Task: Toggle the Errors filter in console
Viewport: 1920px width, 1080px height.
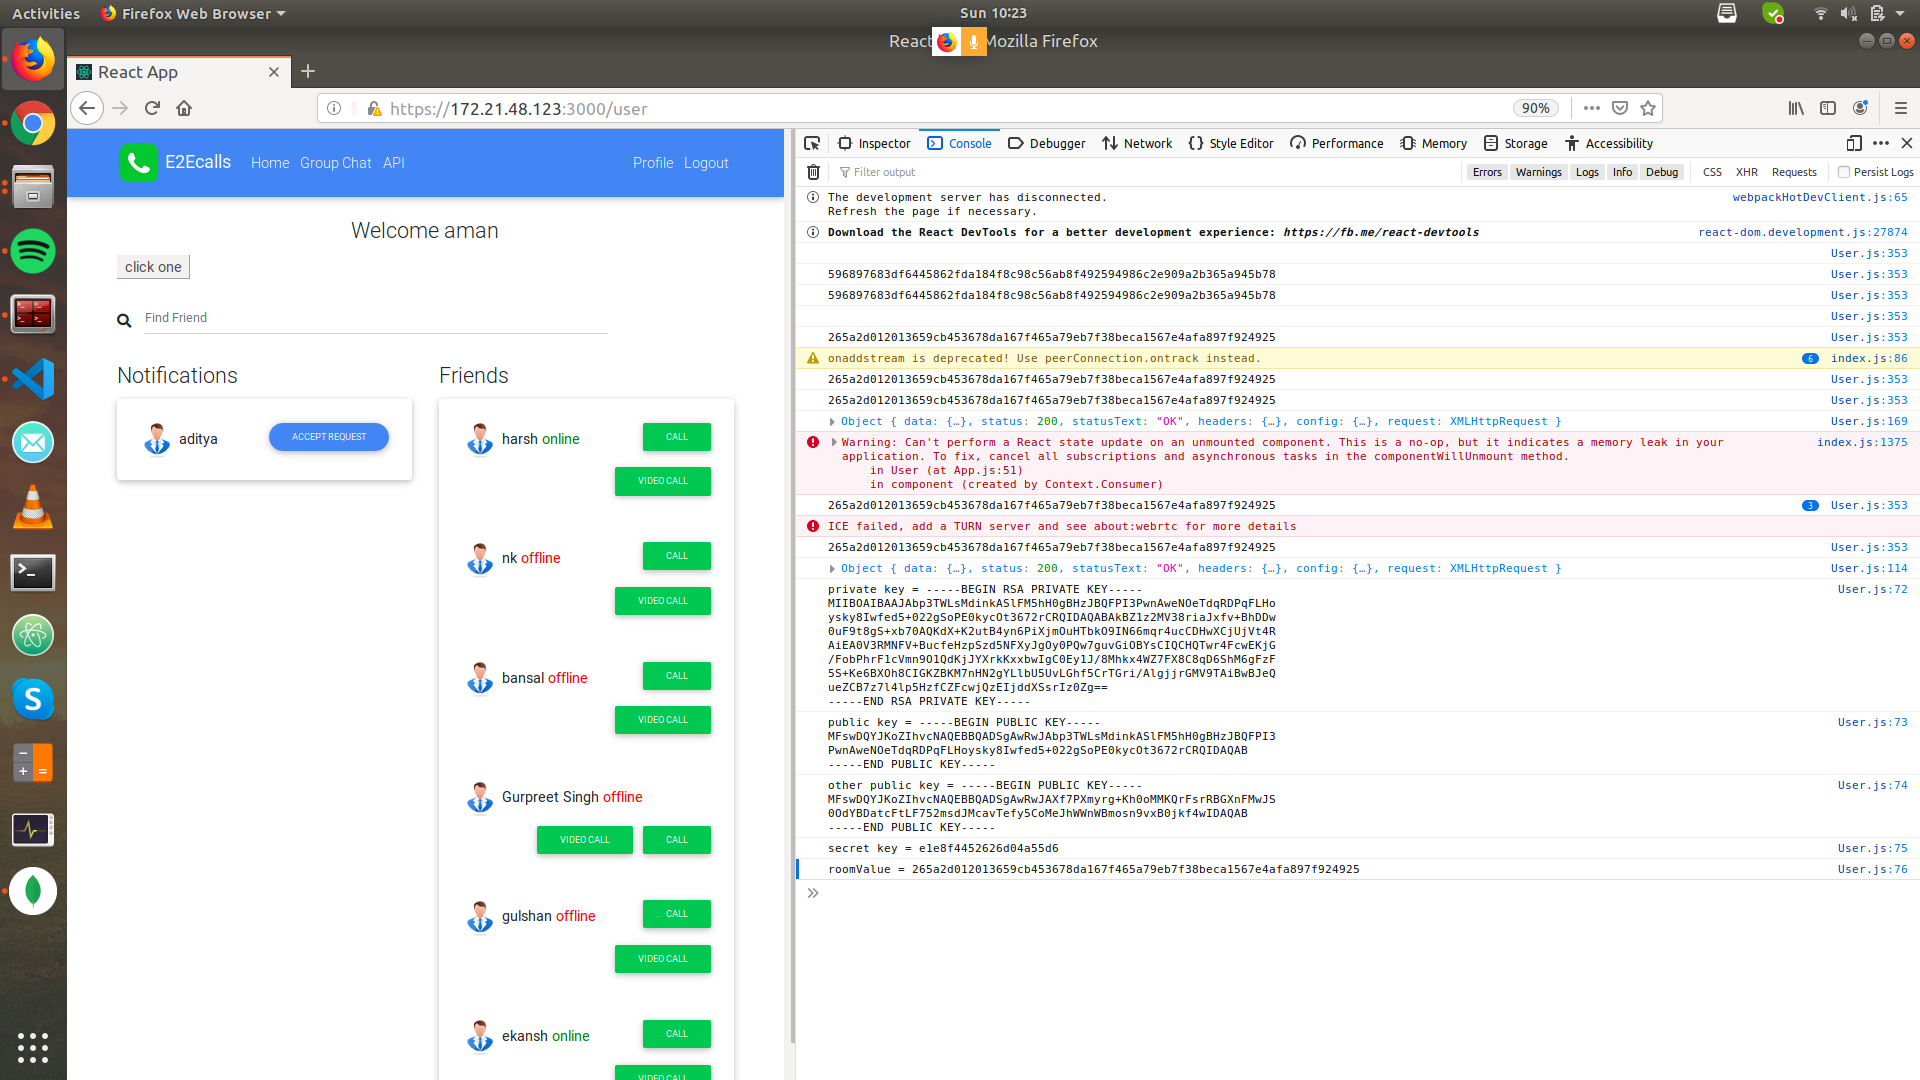Action: (1487, 172)
